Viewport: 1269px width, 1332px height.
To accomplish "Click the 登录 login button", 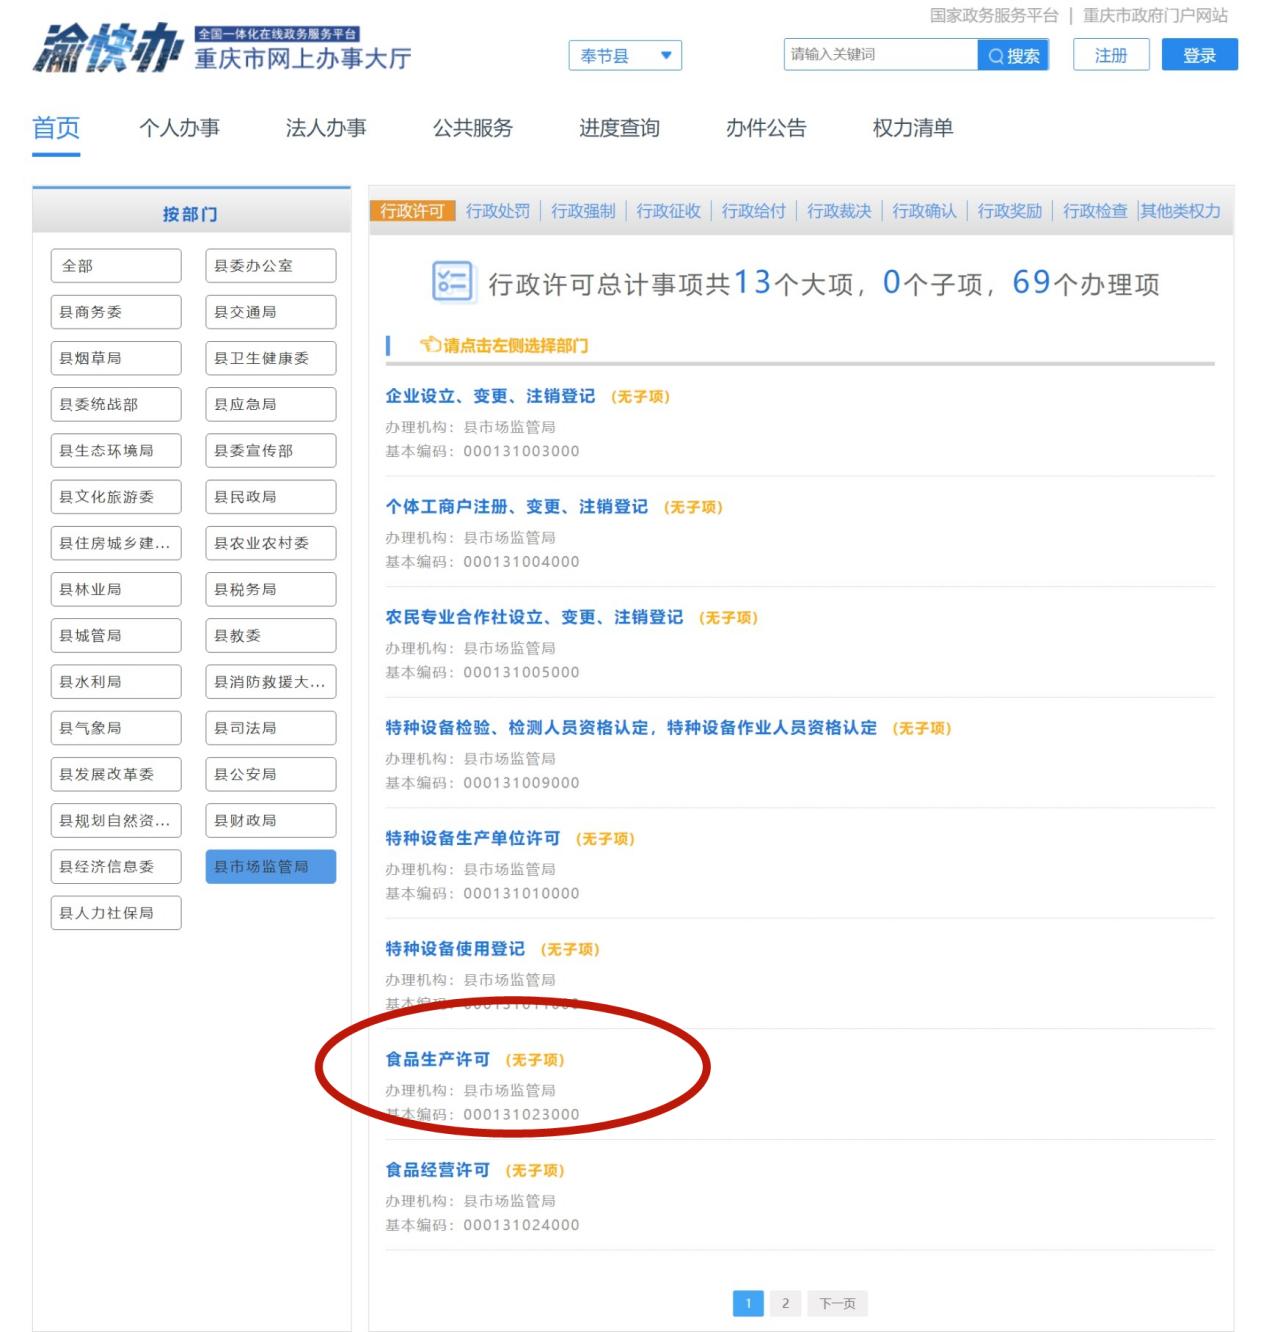I will click(1199, 55).
